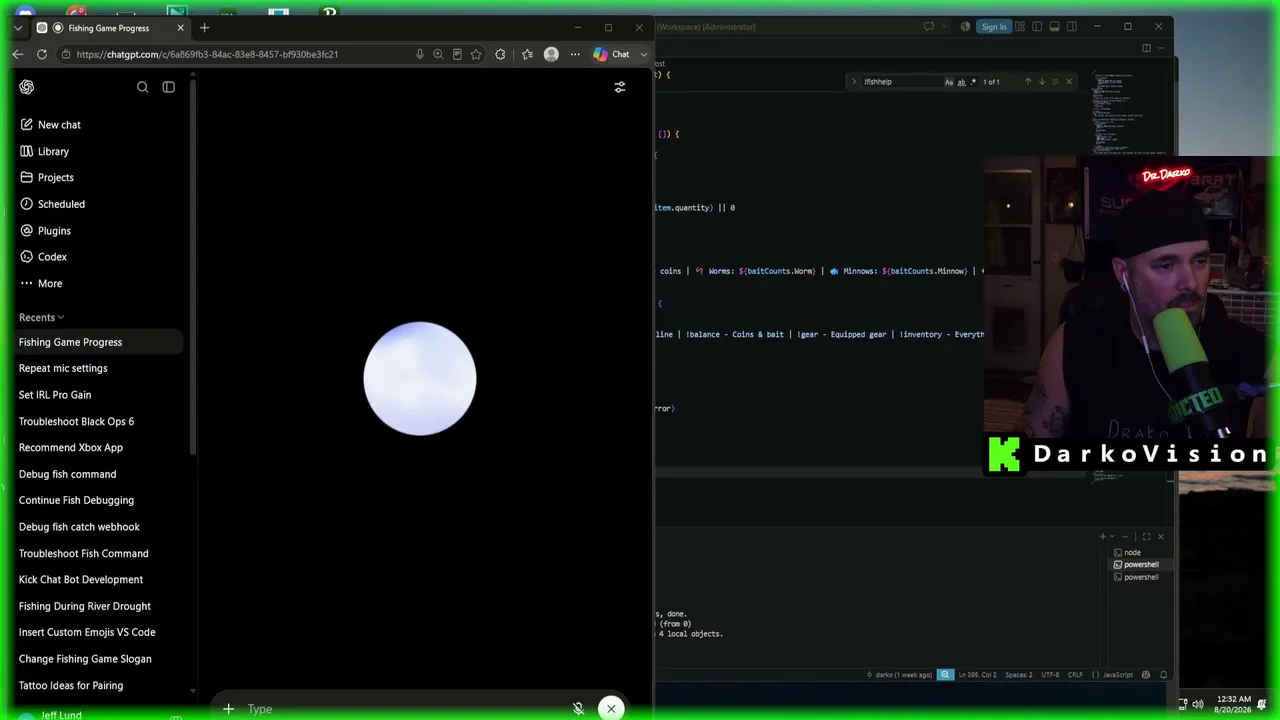Viewport: 1280px width, 720px height.
Task: Open a new browser tab
Action: coord(204,28)
